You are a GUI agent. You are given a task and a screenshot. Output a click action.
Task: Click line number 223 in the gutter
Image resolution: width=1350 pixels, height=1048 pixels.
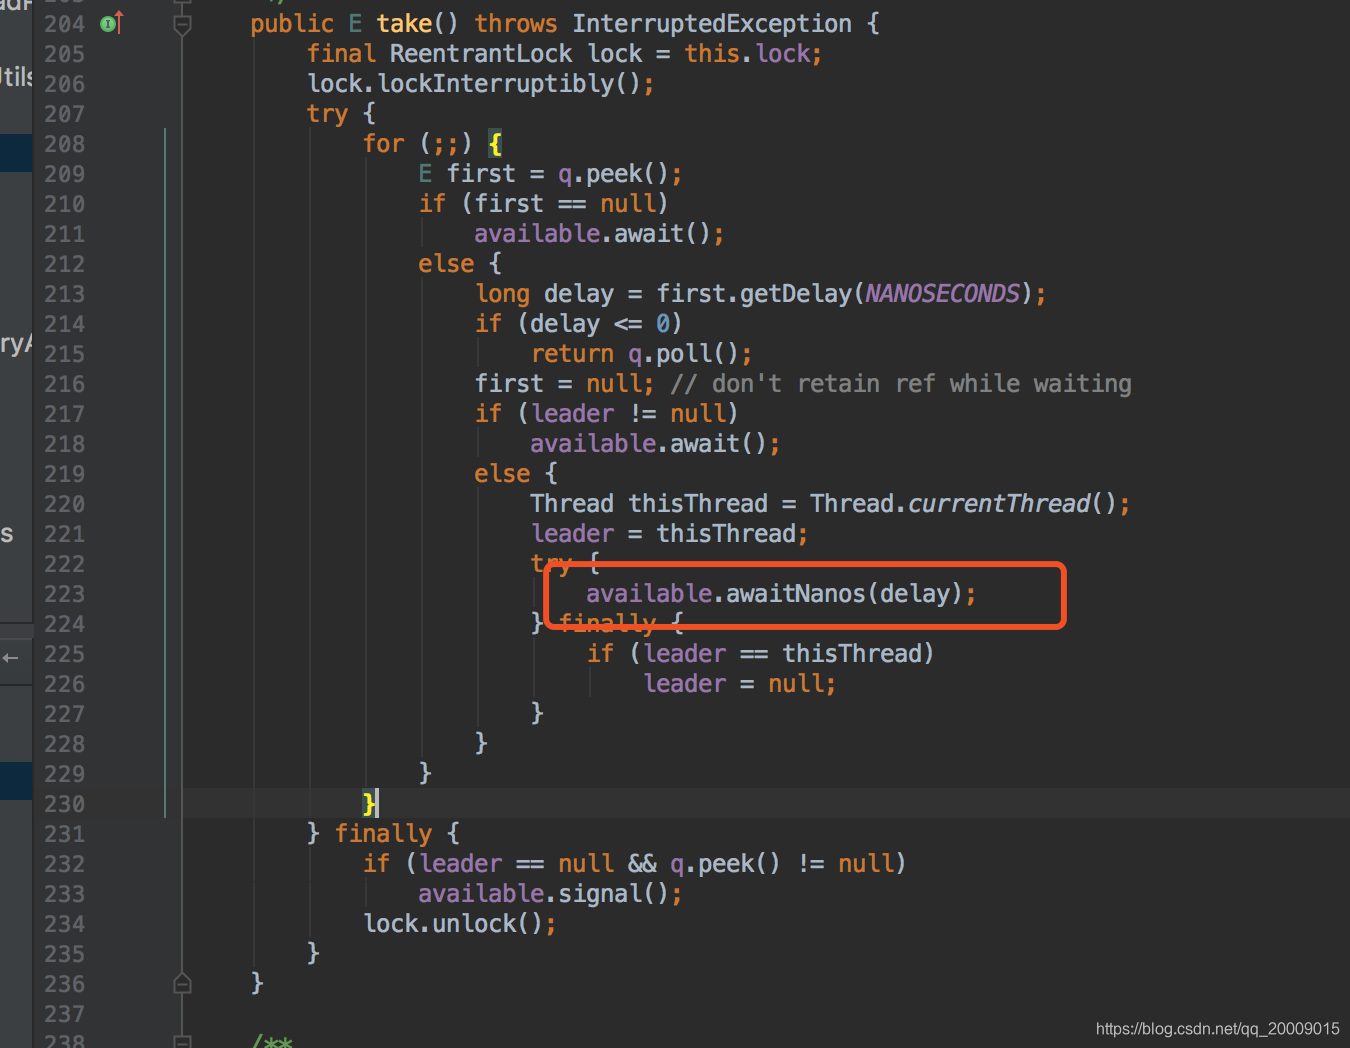tap(64, 594)
